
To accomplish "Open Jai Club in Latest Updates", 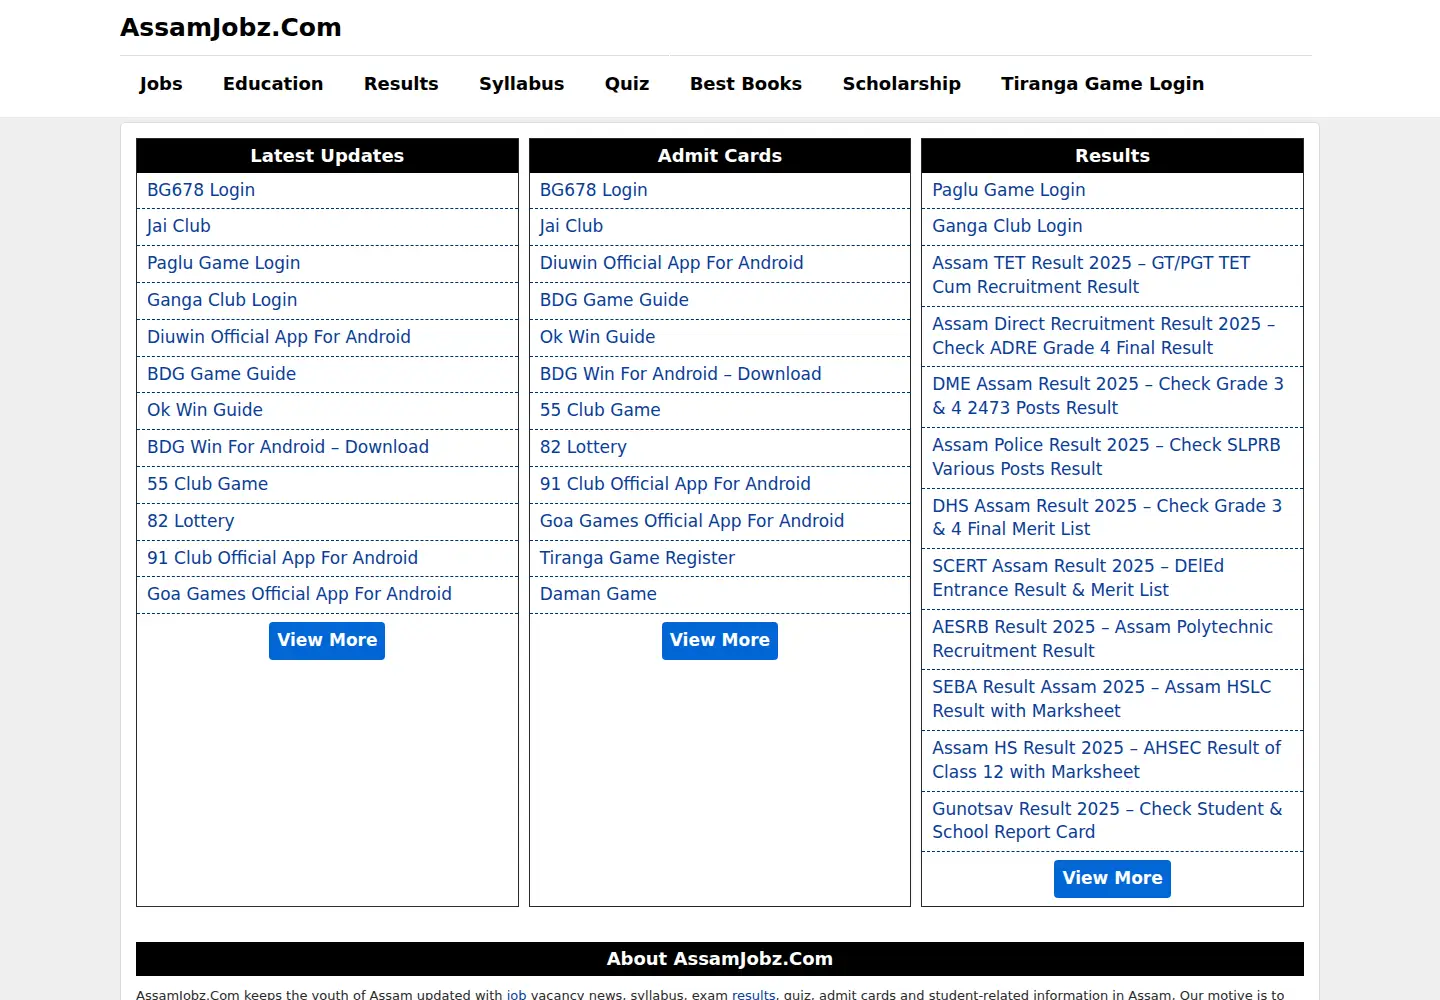I will pos(179,226).
